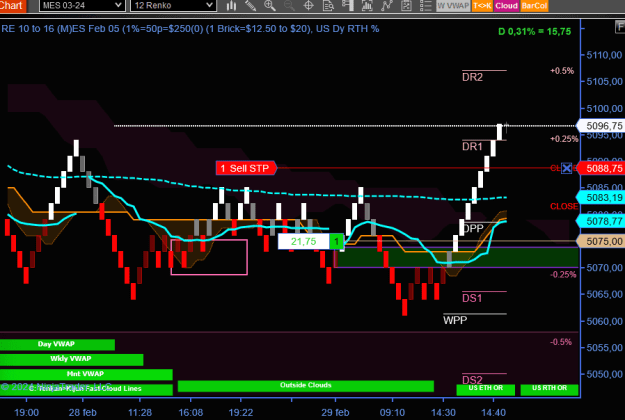The height and width of the screenshot is (420, 625).
Task: Enable the crosshair cursor icon
Action: pyautogui.click(x=309, y=6)
